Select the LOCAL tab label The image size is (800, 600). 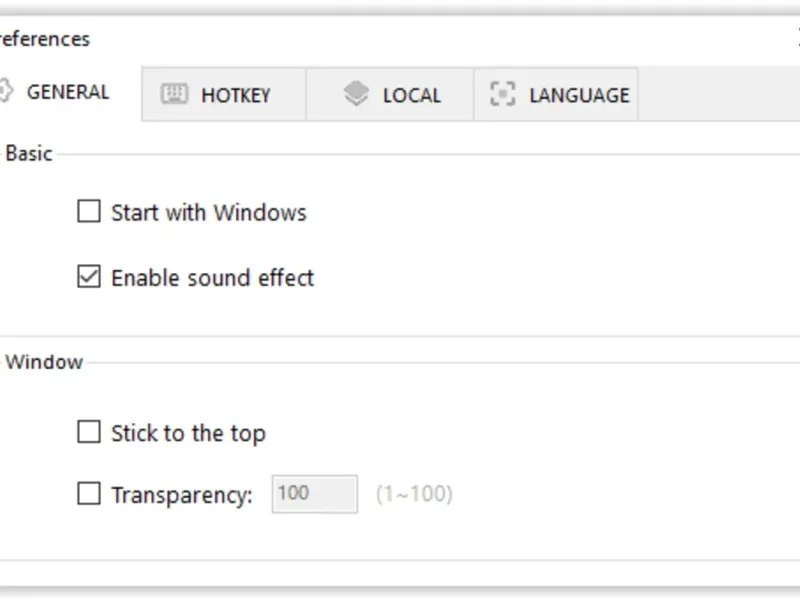click(x=412, y=95)
